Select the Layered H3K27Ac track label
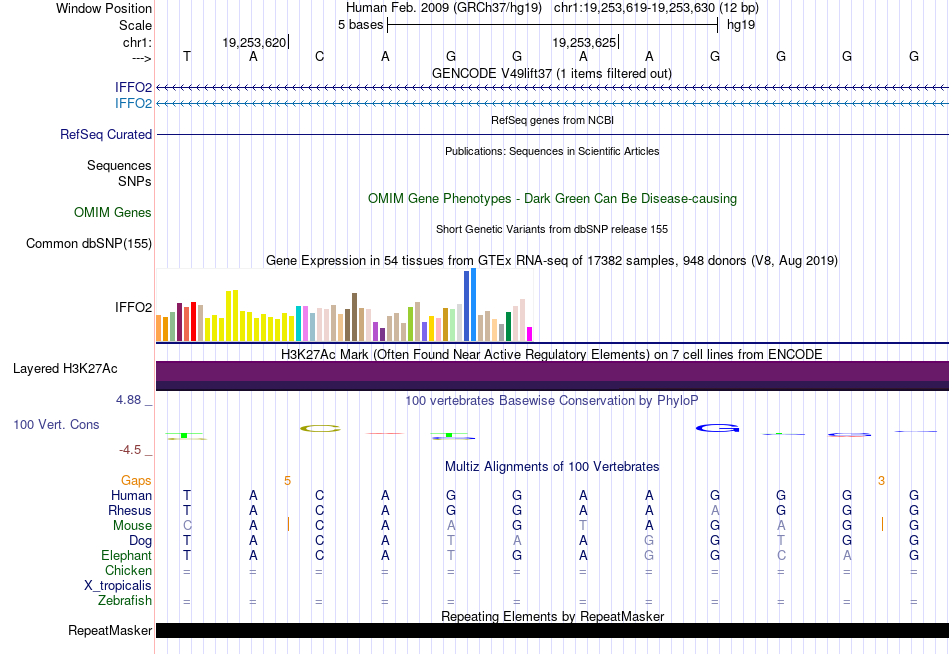950x654 pixels. click(x=65, y=369)
